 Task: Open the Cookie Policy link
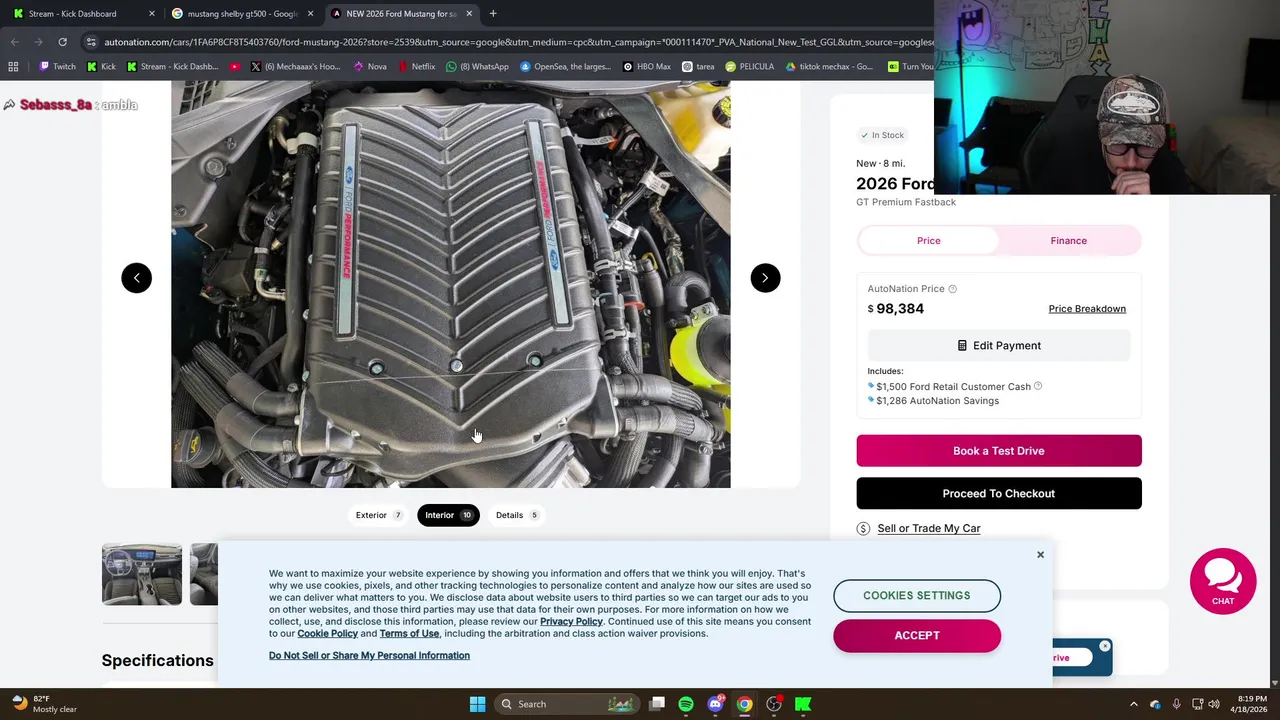327,634
